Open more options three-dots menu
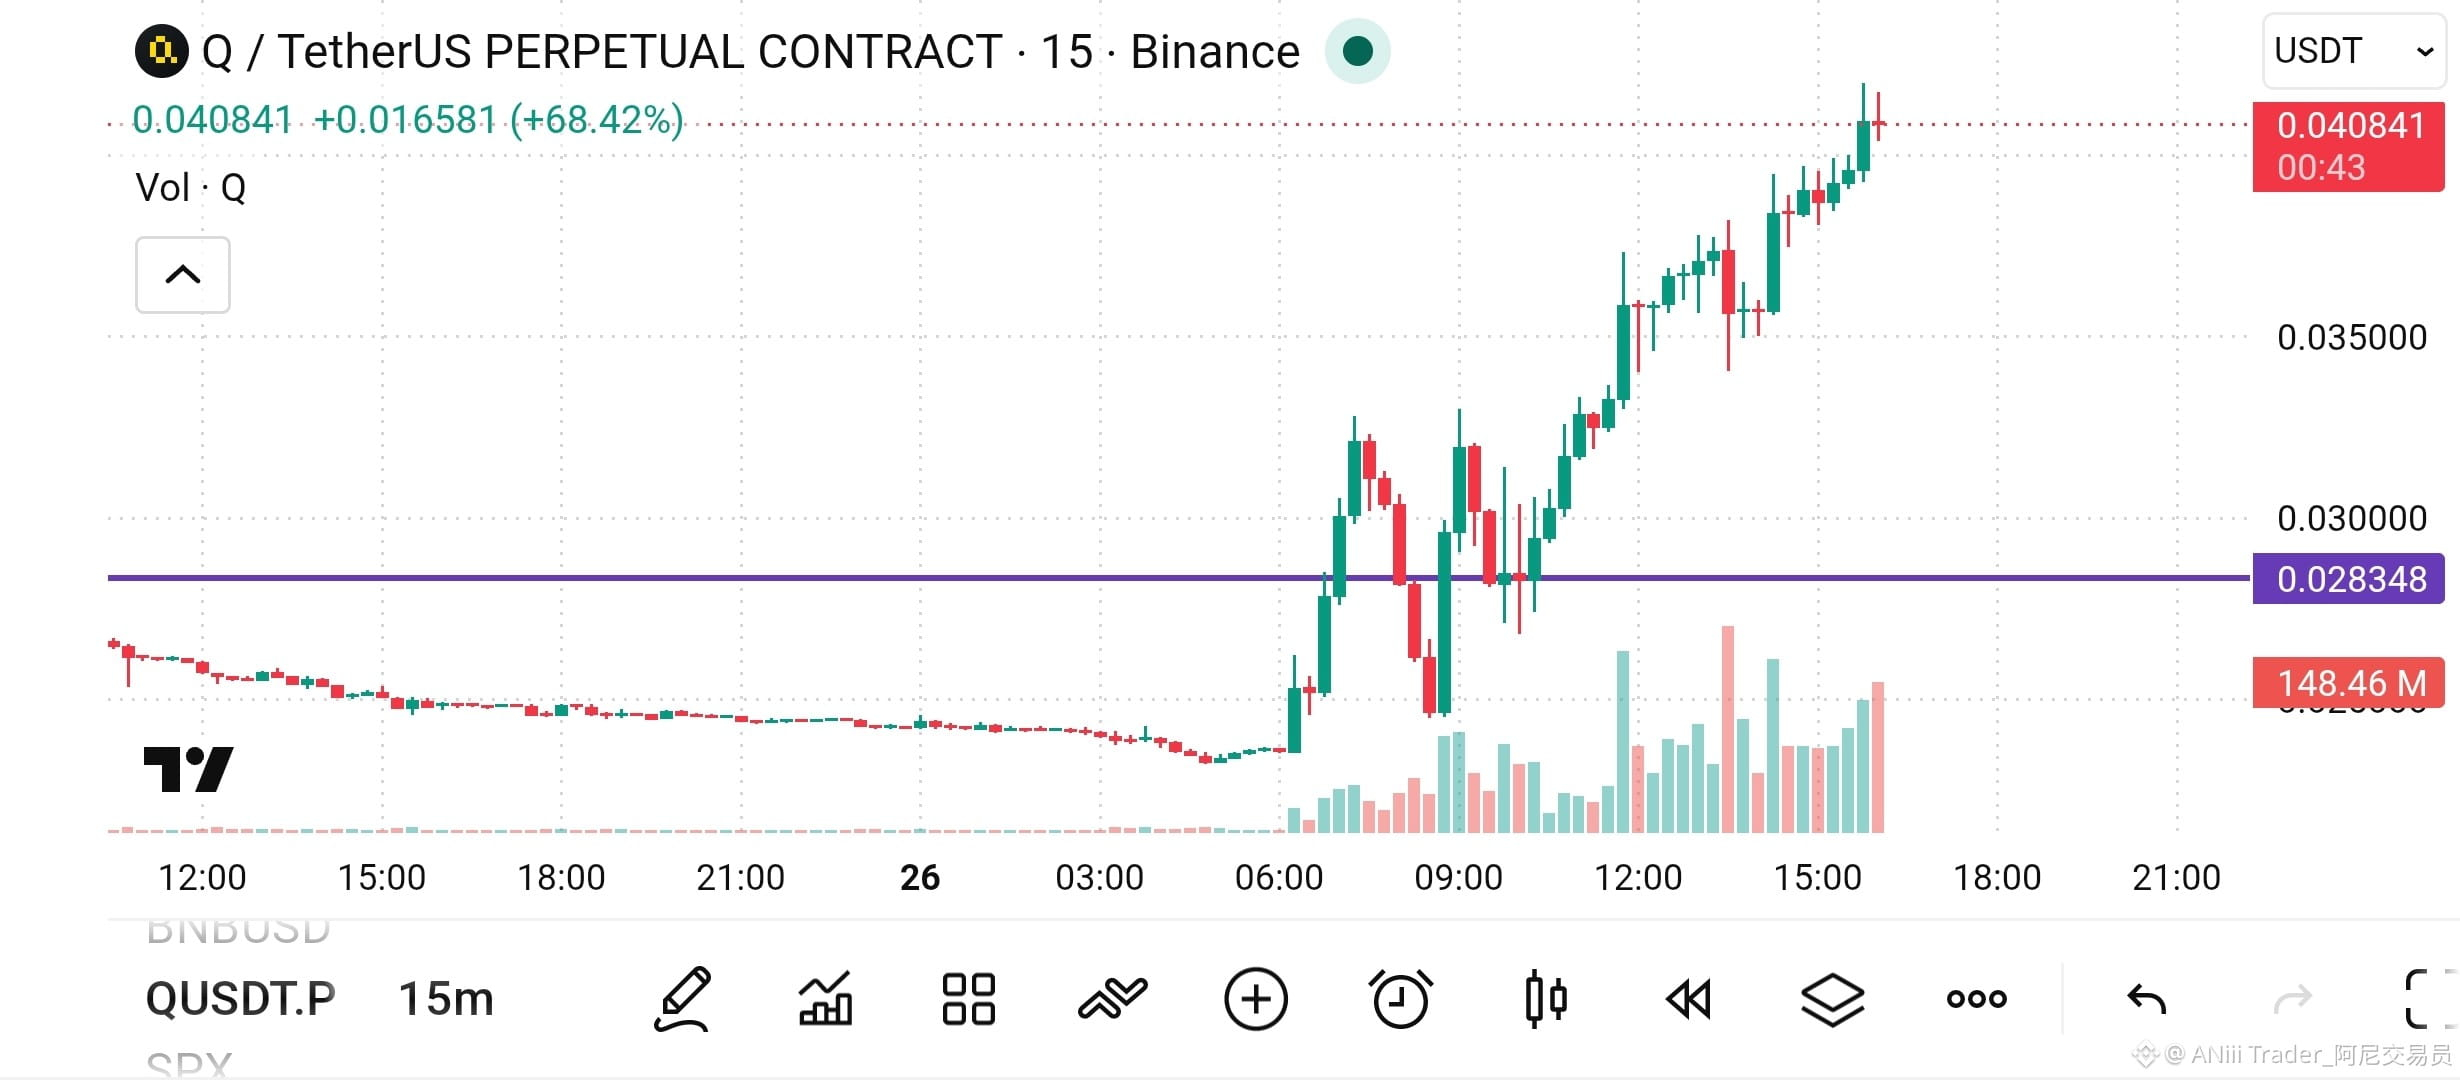 pyautogui.click(x=1977, y=998)
